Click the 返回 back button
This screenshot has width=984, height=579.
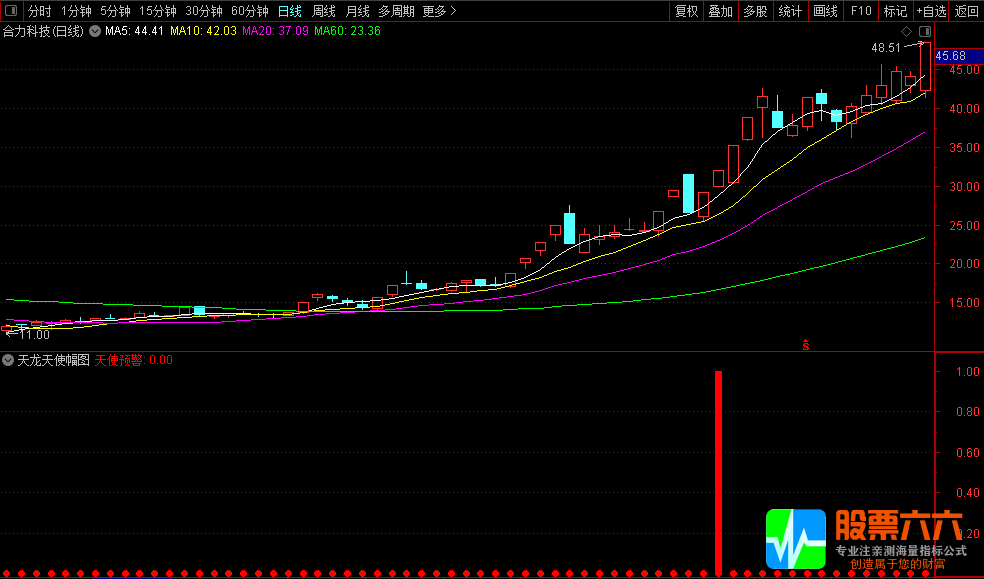click(x=966, y=11)
